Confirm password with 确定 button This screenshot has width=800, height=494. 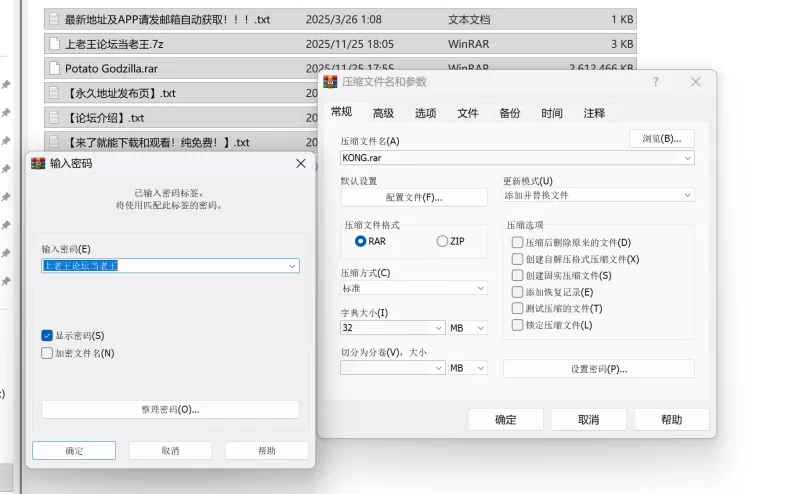[x=74, y=451]
